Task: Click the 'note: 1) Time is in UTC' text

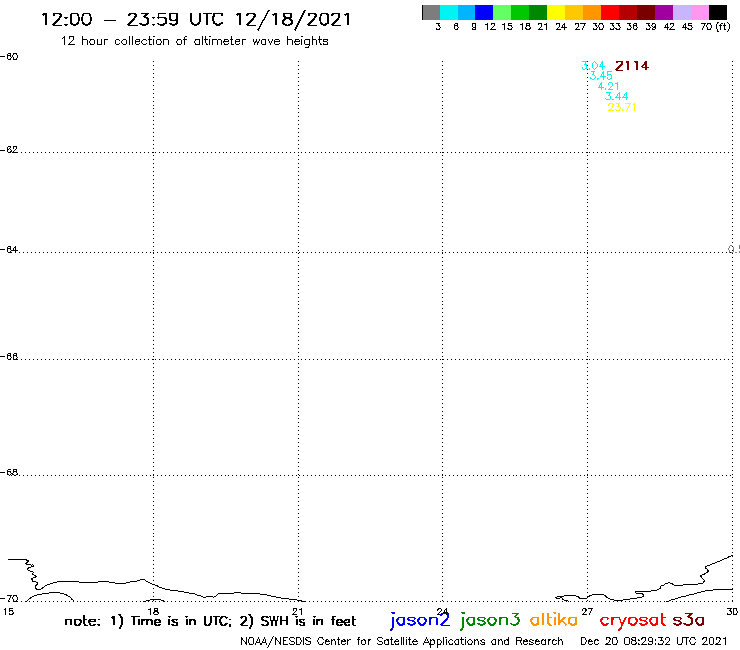Action: [148, 621]
